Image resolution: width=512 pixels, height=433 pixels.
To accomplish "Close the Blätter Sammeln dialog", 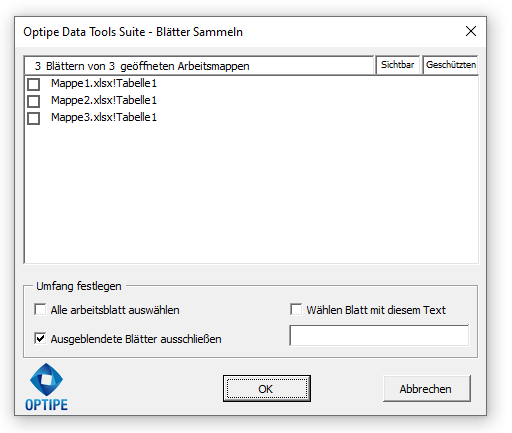I will [471, 31].
